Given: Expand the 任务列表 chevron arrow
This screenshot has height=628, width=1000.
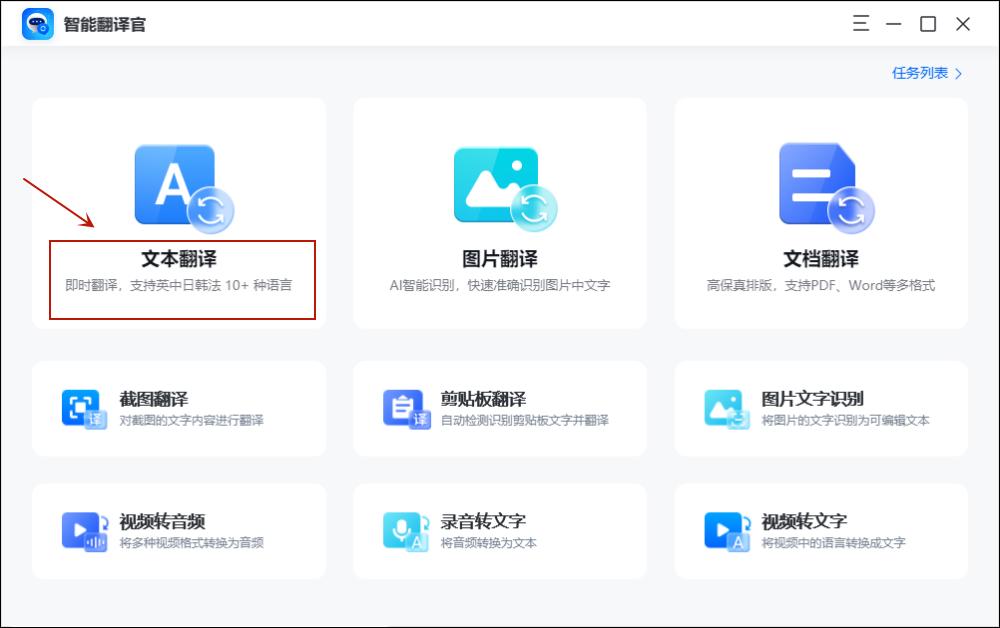Looking at the screenshot, I should click(958, 73).
